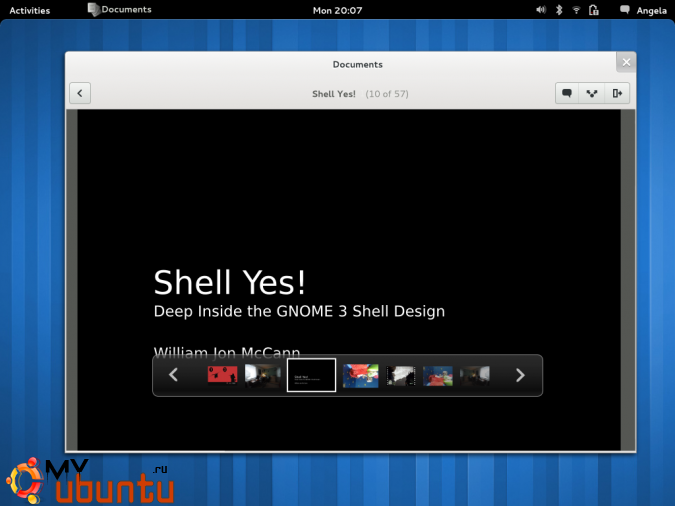Click the share icon in the toolbar

click(x=592, y=93)
